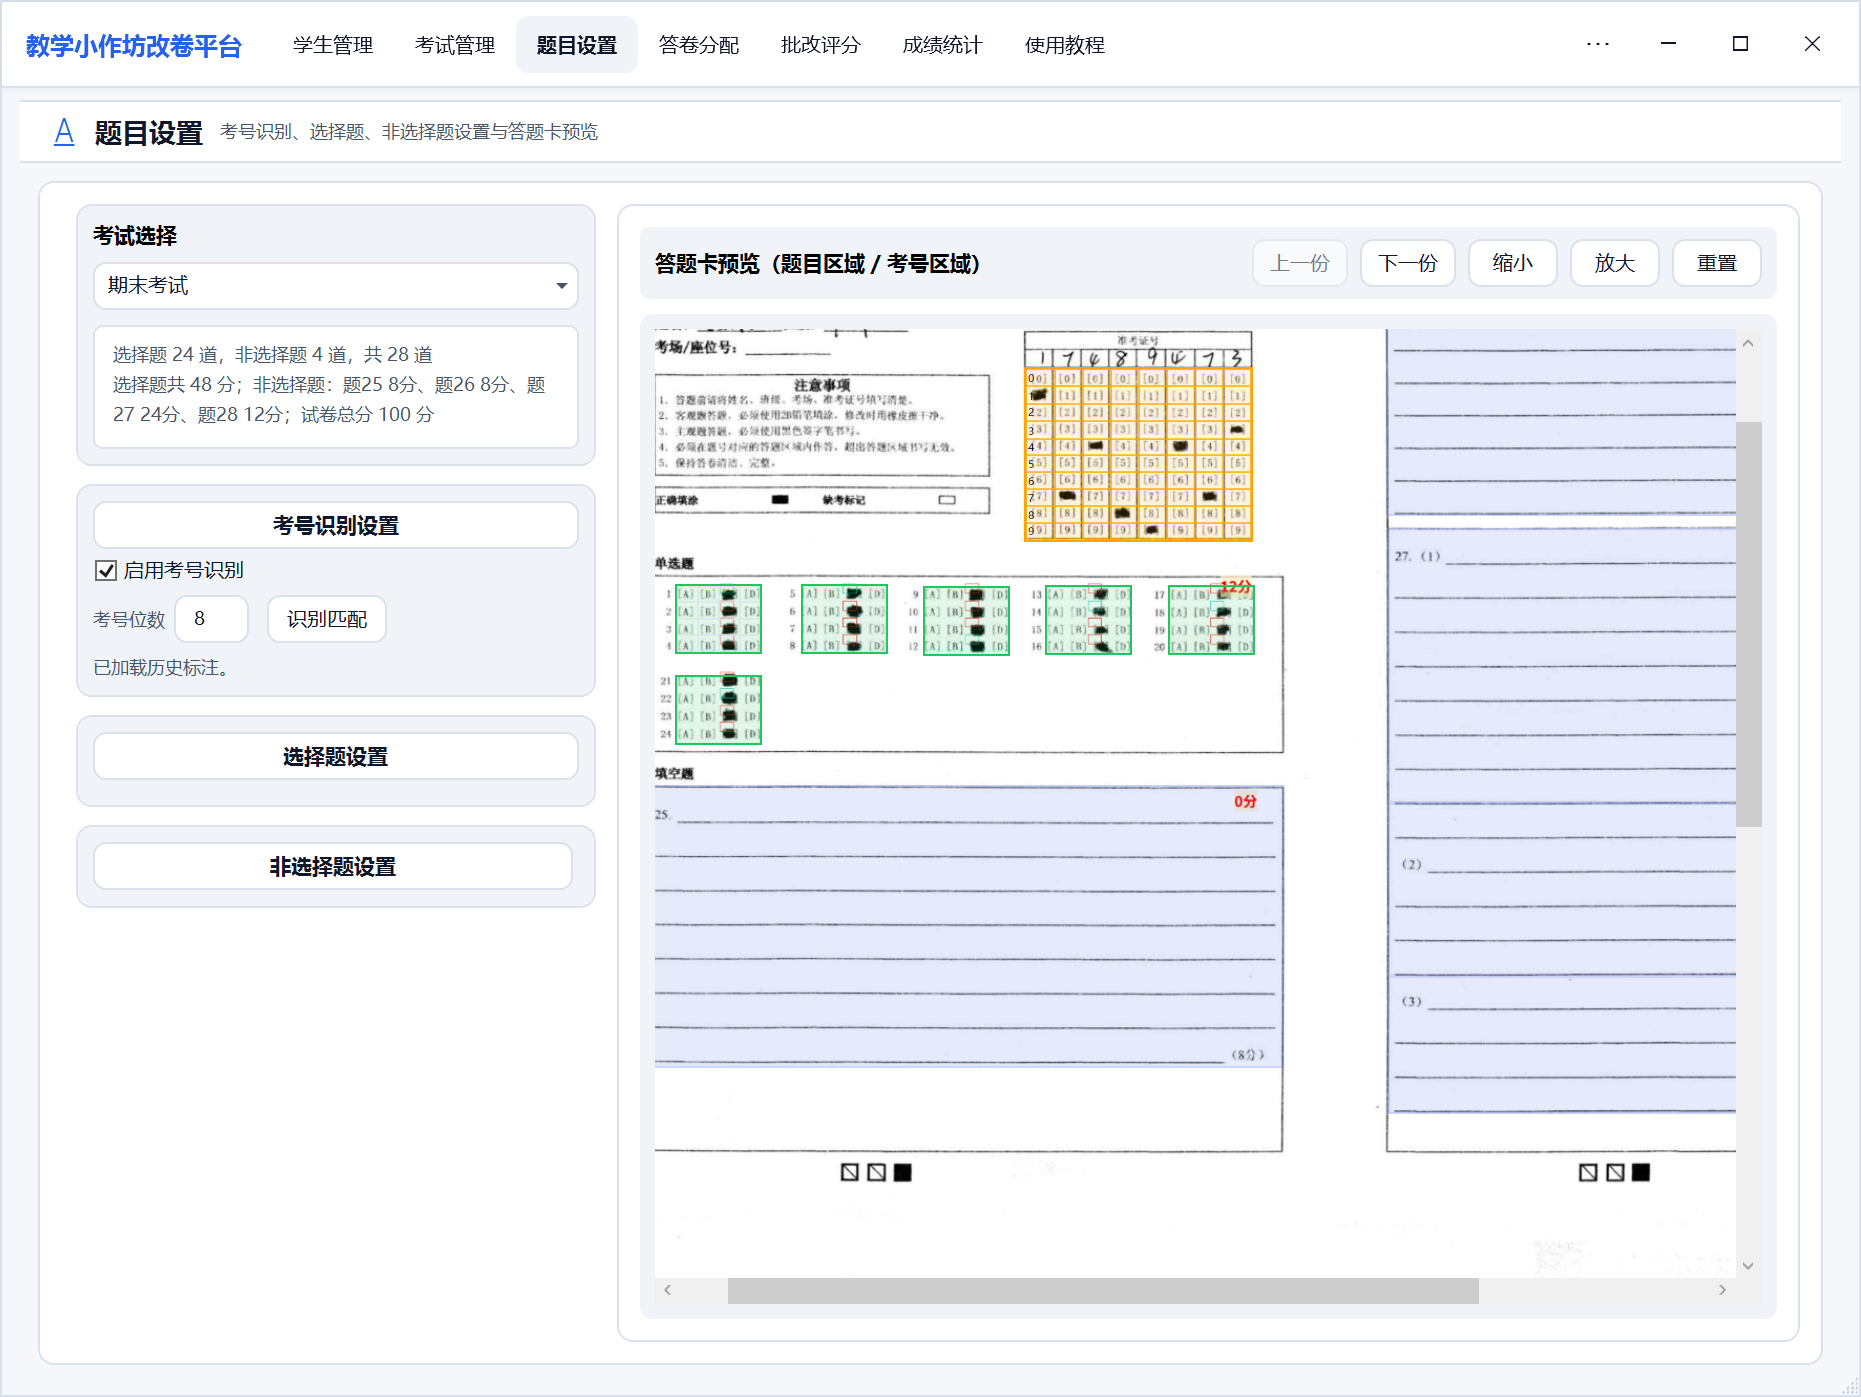Image resolution: width=1861 pixels, height=1397 pixels.
Task: Click the horizontal scrollbar right arrow
Action: tap(1721, 1290)
